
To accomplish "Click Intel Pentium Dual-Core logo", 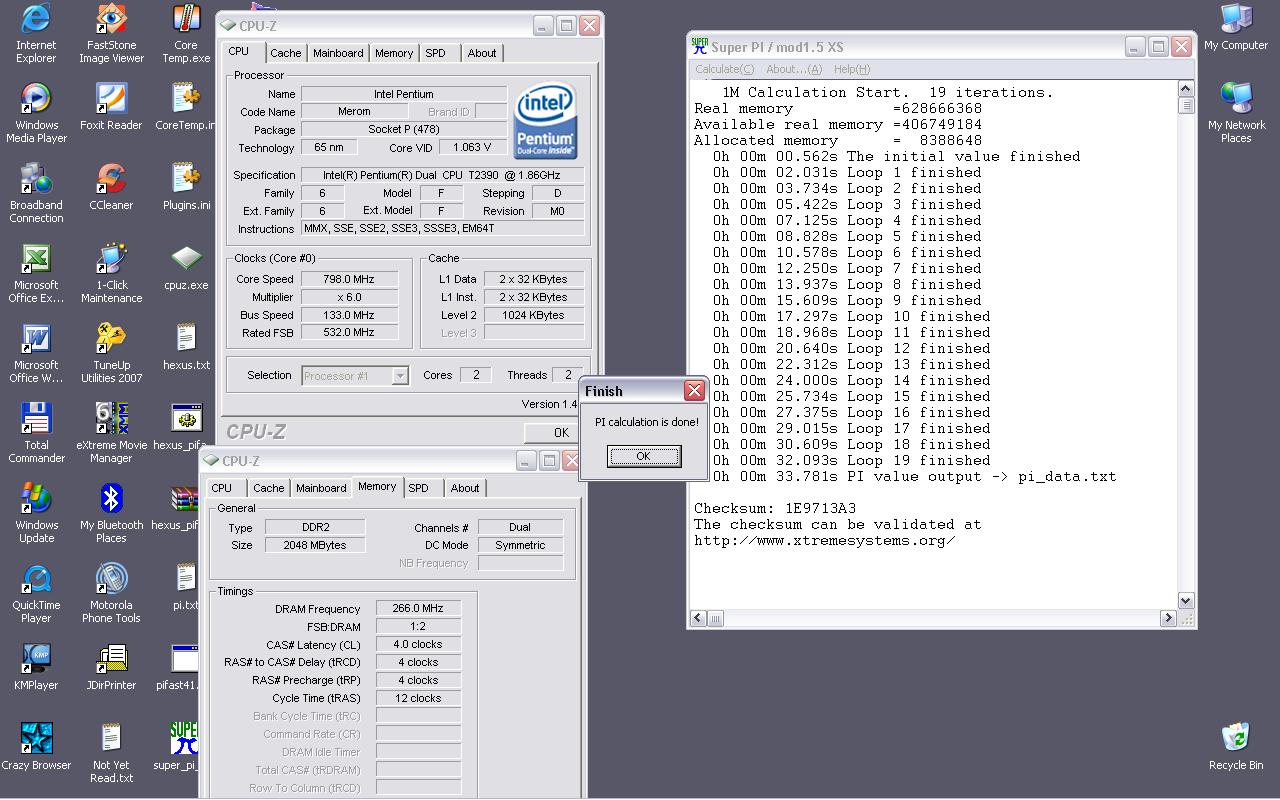I will pyautogui.click(x=545, y=122).
